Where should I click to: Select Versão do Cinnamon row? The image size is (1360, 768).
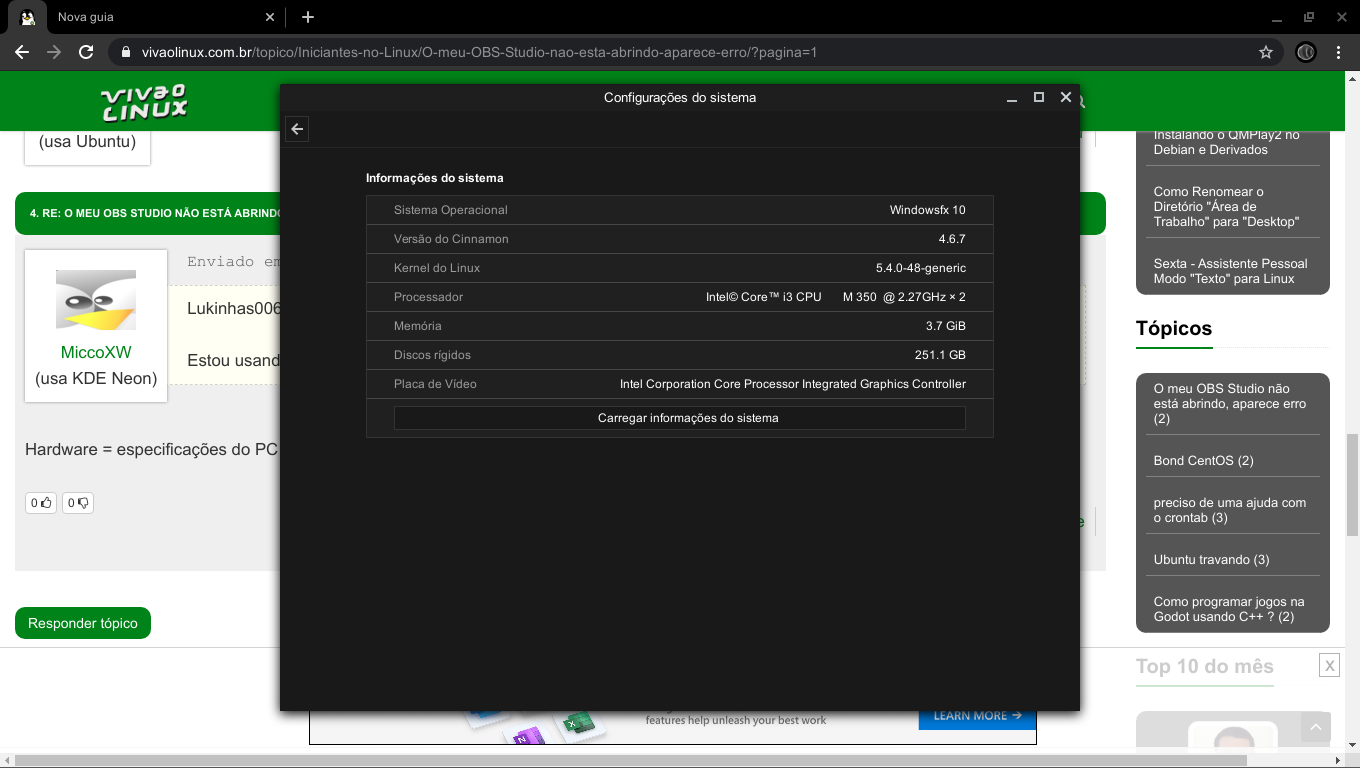(680, 239)
